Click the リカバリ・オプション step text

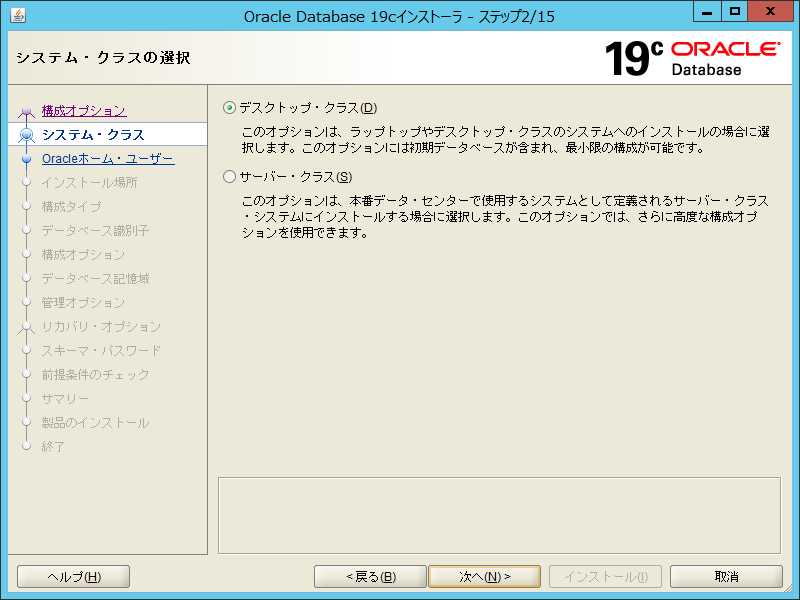(101, 326)
